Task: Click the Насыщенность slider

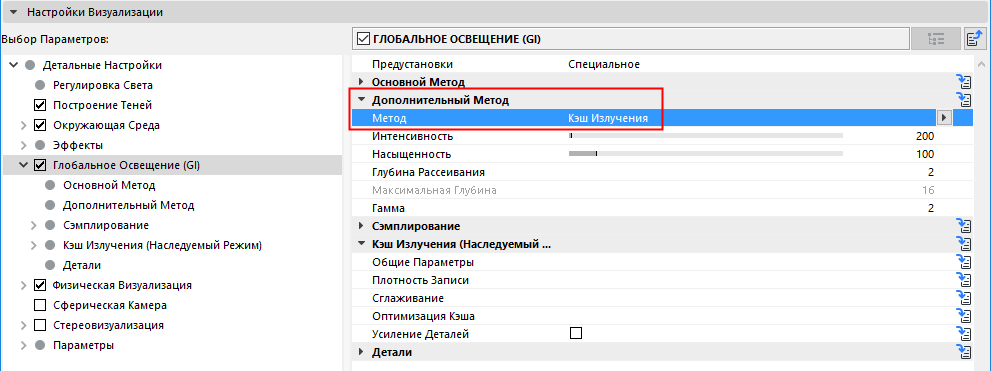Action: pyautogui.click(x=706, y=154)
